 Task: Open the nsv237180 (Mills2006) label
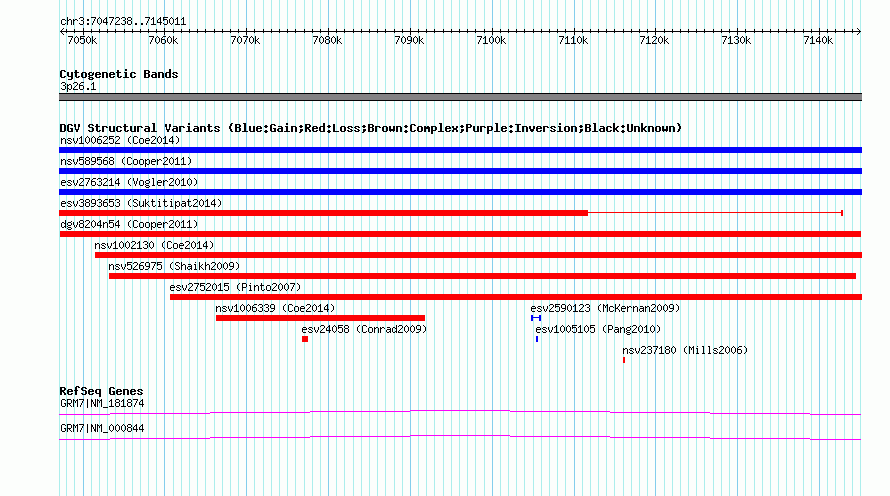point(685,350)
